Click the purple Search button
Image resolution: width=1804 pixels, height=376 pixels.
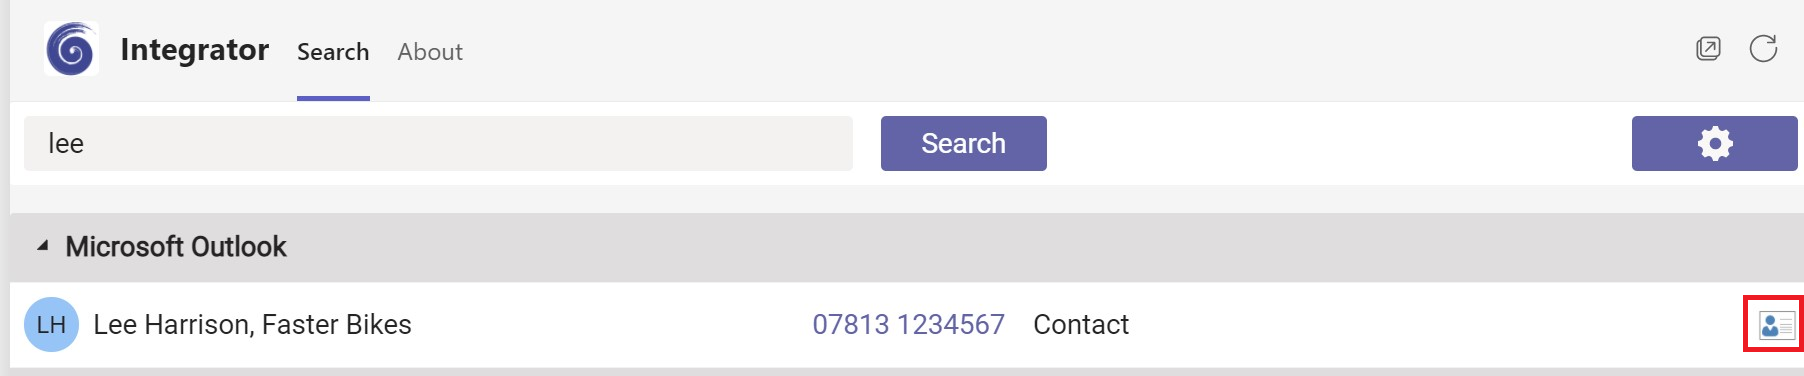(x=964, y=143)
